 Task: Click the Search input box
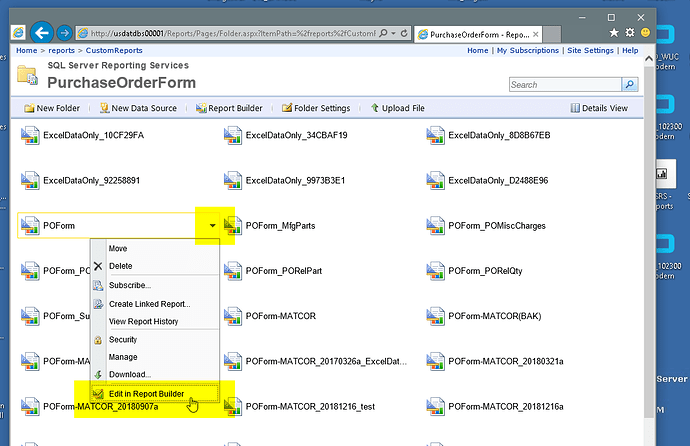tap(565, 84)
